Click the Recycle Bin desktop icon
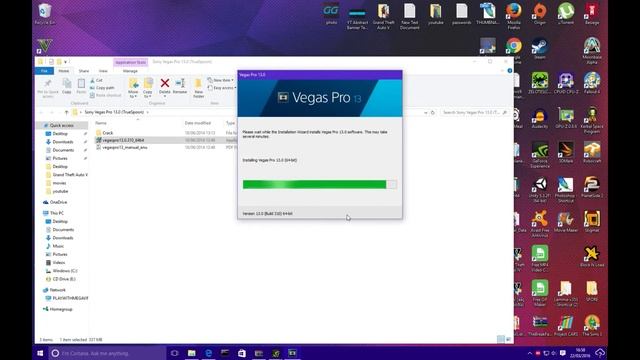 point(44,14)
